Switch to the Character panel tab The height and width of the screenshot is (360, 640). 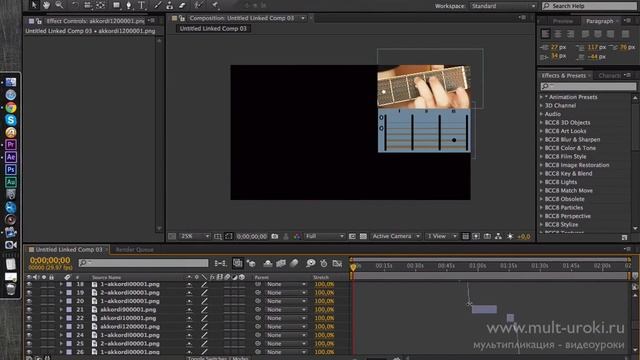point(609,76)
